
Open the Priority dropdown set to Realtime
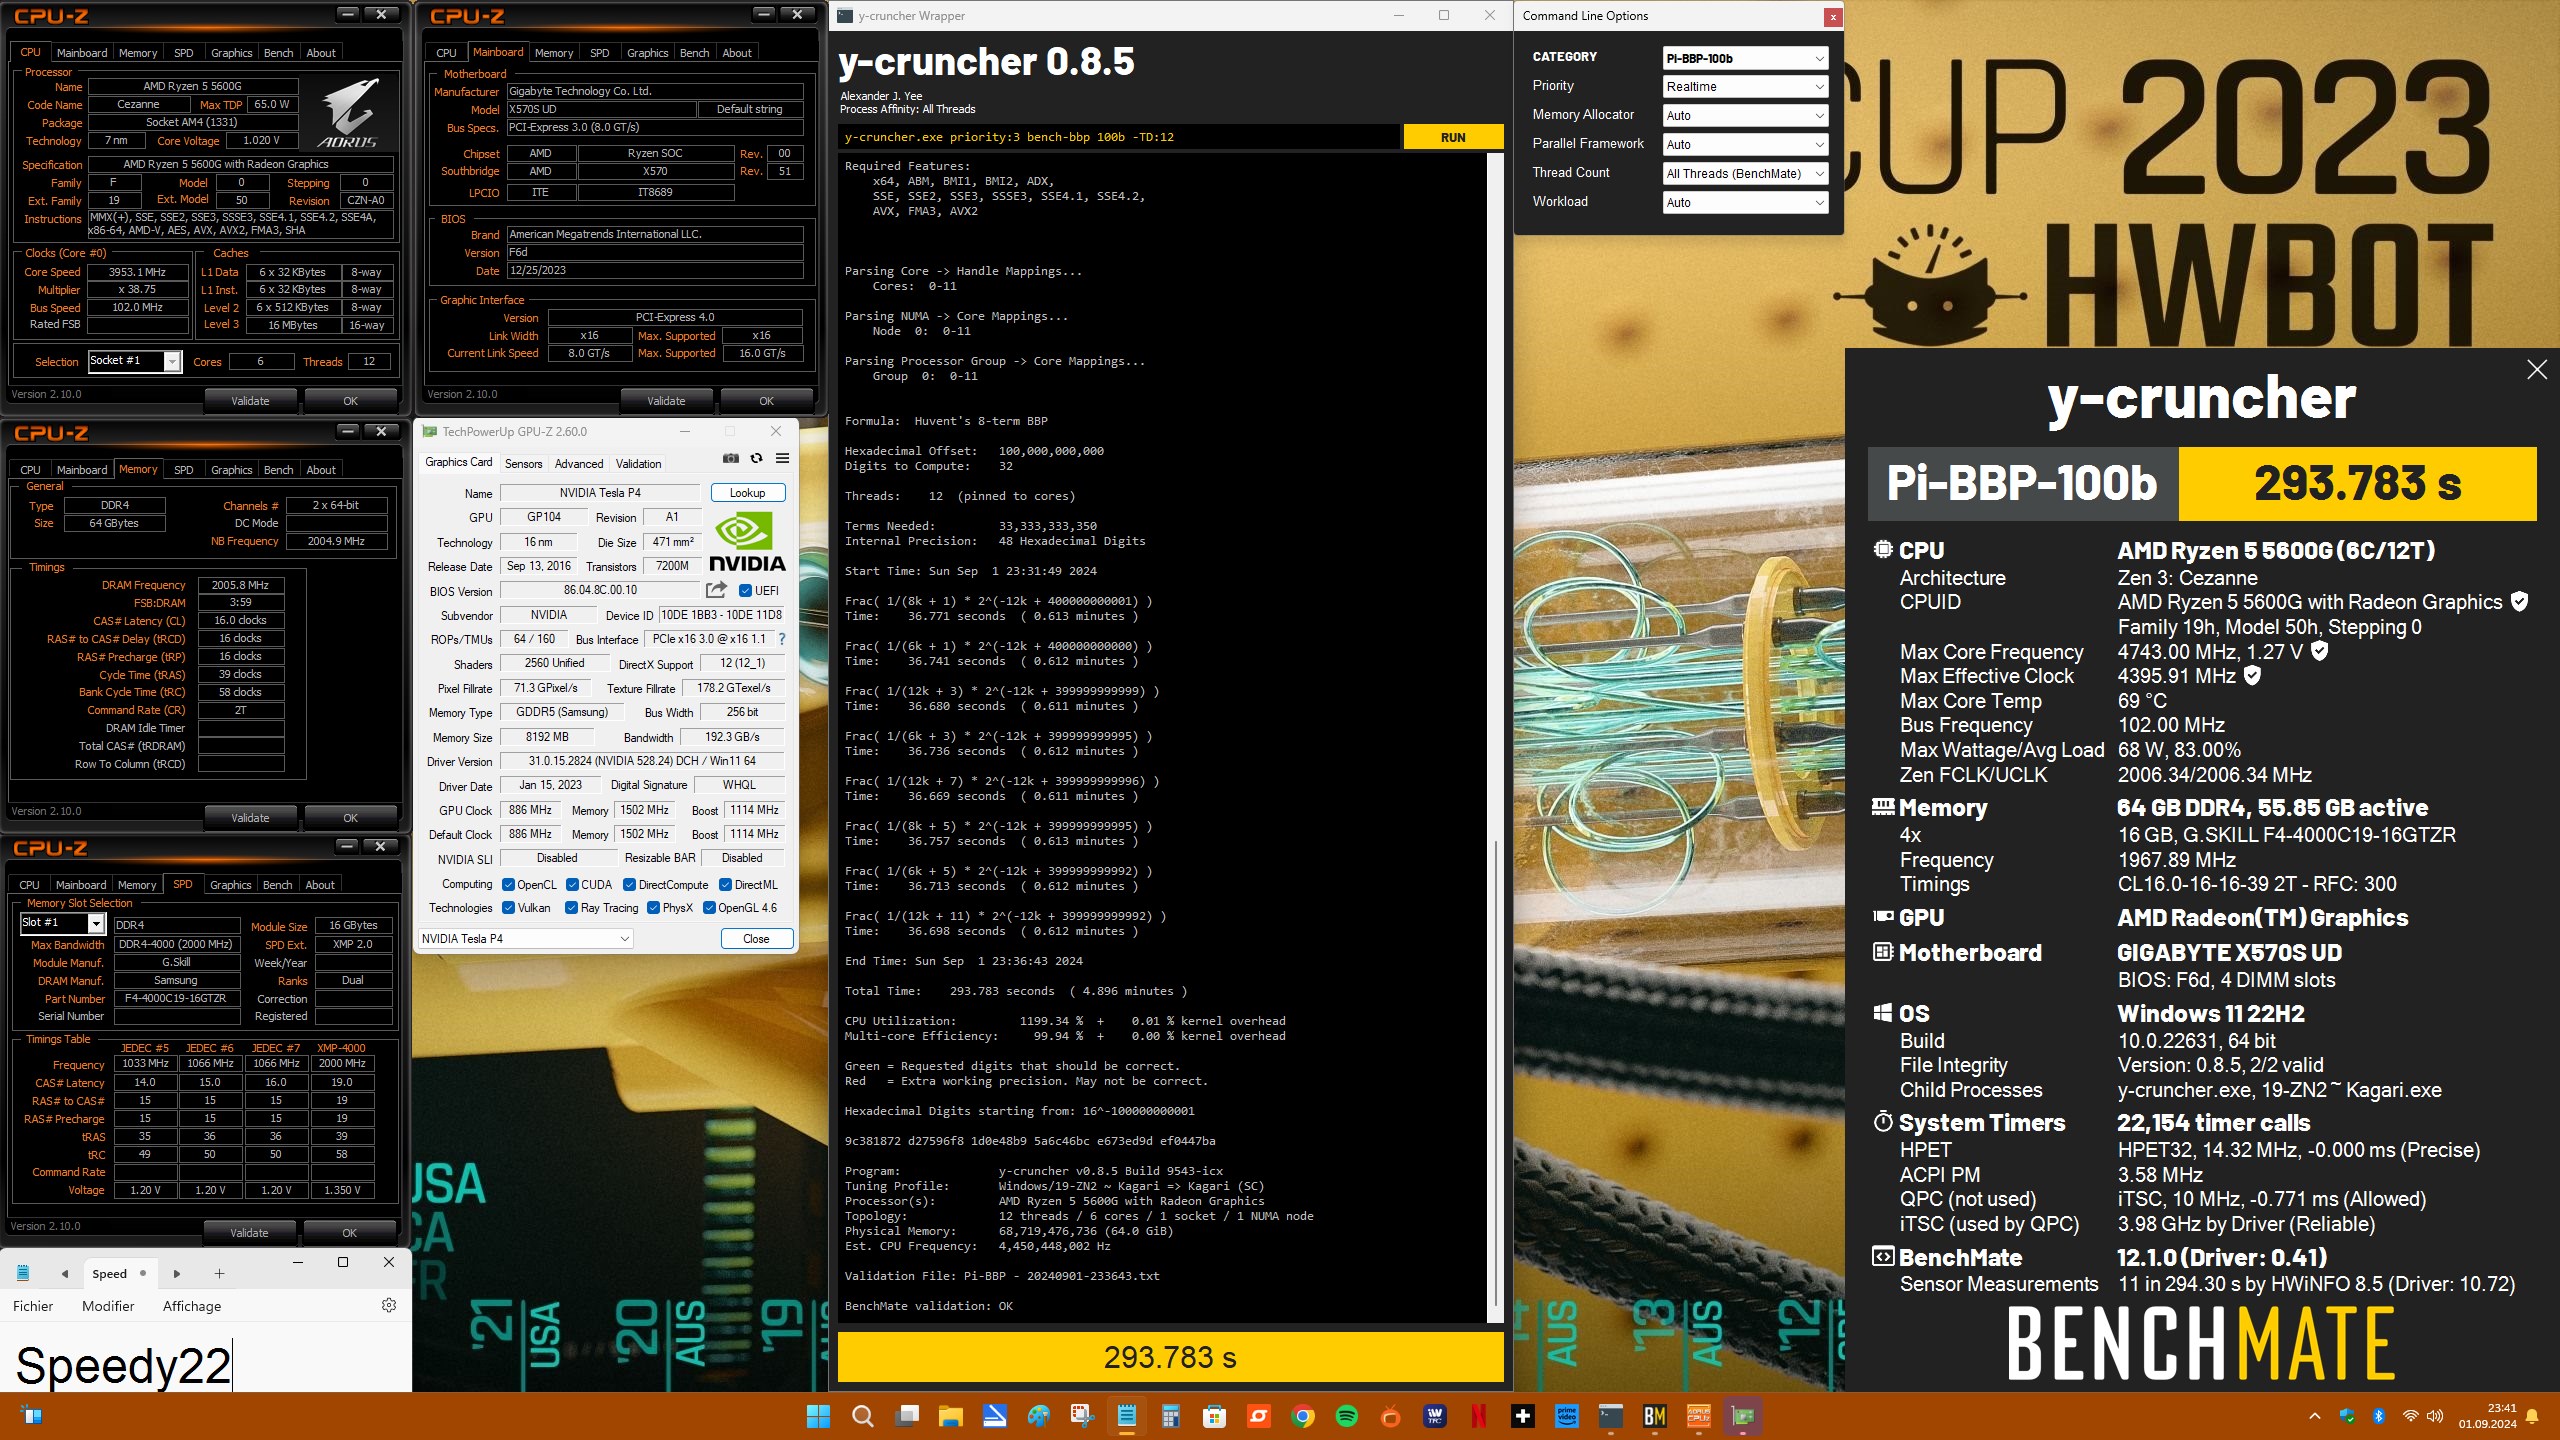coord(1745,87)
